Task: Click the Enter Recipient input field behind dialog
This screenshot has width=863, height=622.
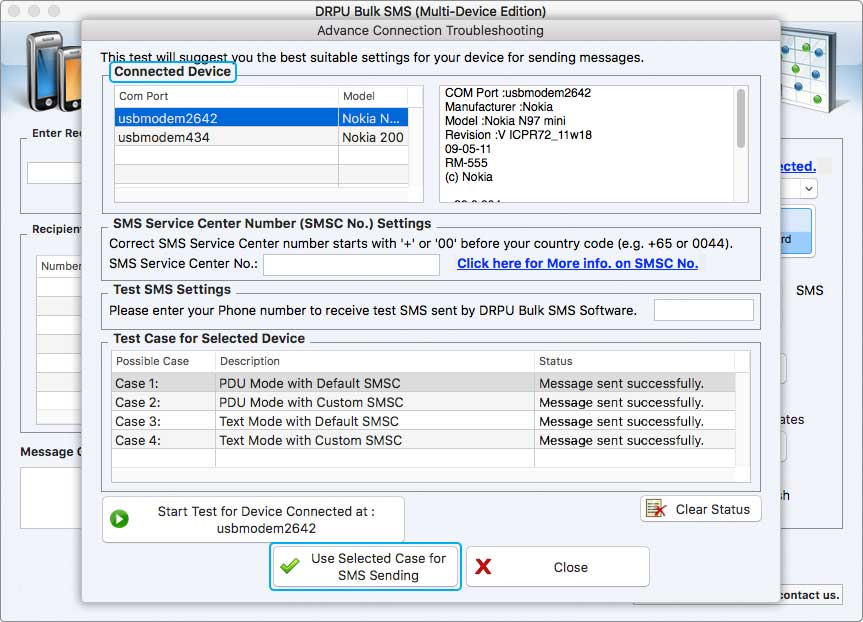Action: [54, 173]
